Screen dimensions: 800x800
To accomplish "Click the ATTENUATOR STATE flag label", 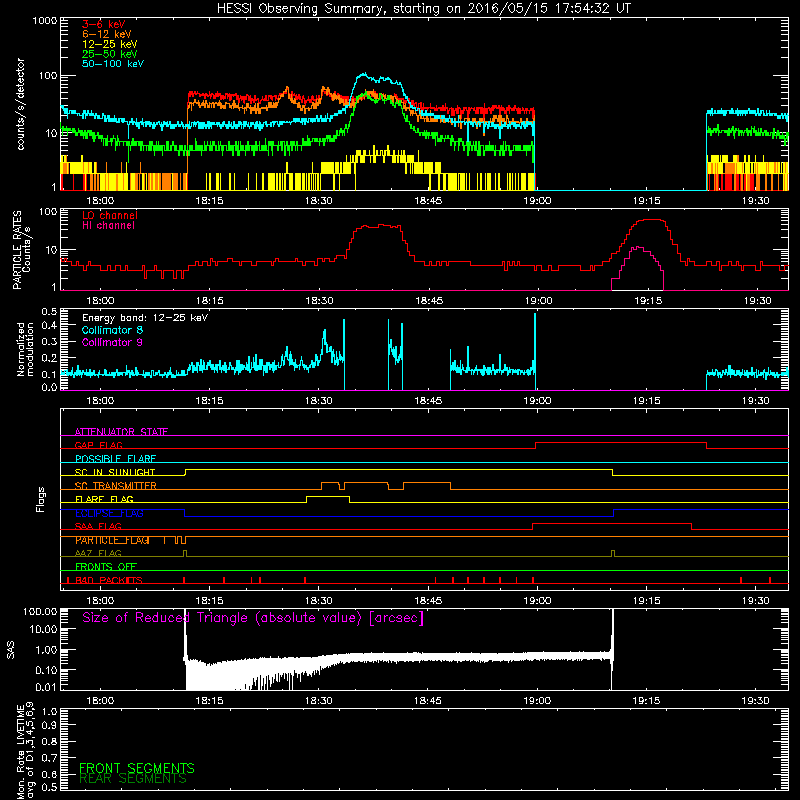I will (121, 432).
